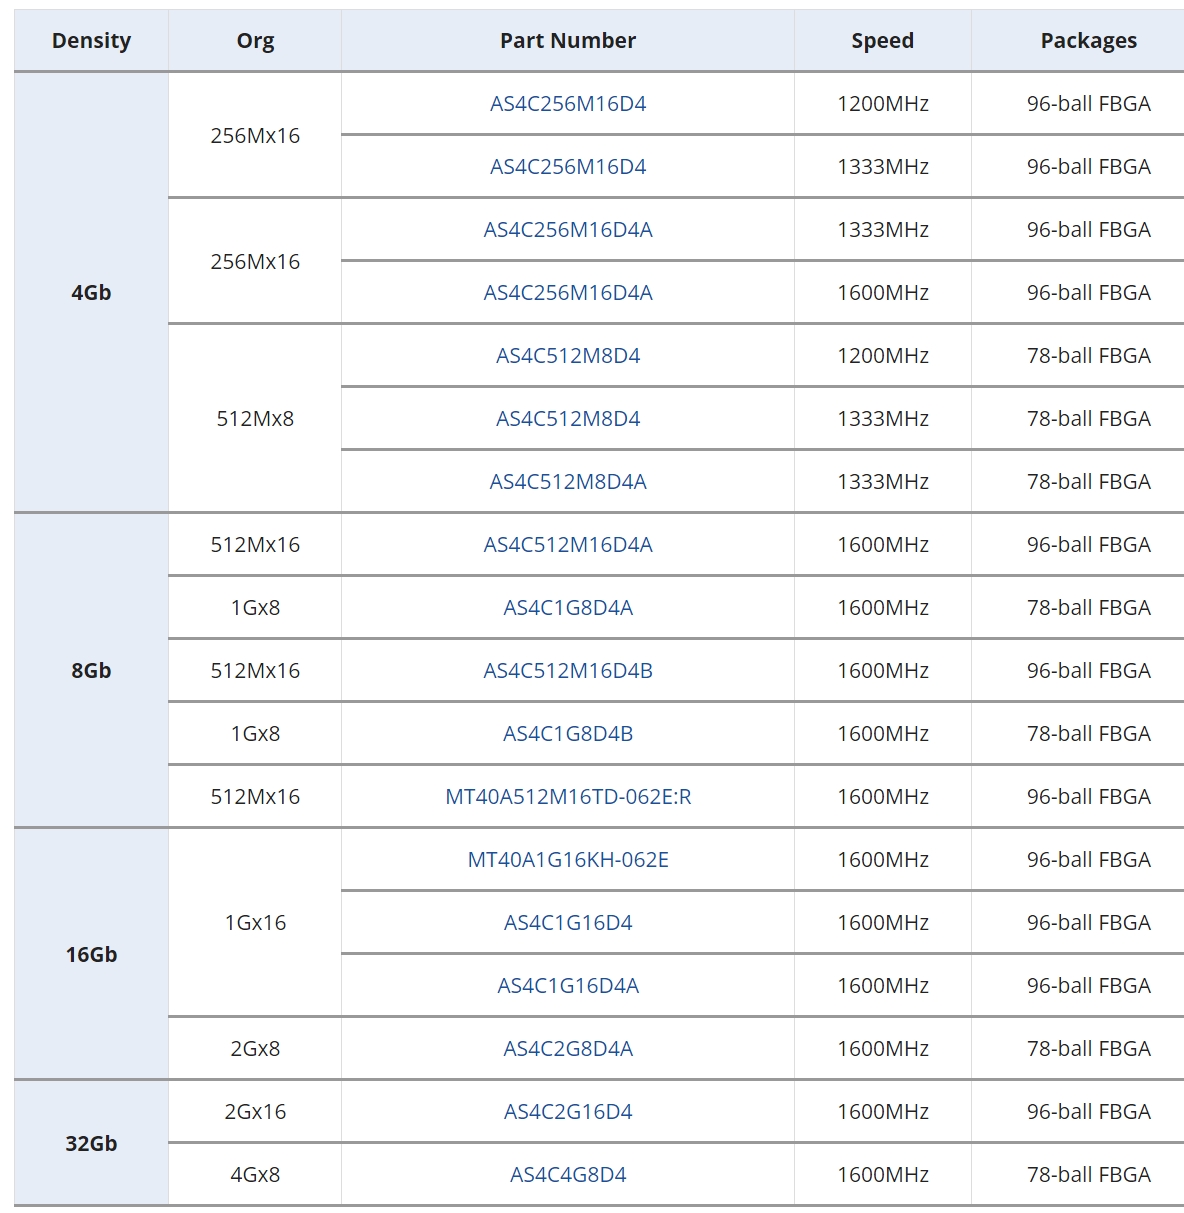This screenshot has width=1184, height=1213.
Task: Go to the AS4C512M16D4A part link
Action: pyautogui.click(x=567, y=545)
